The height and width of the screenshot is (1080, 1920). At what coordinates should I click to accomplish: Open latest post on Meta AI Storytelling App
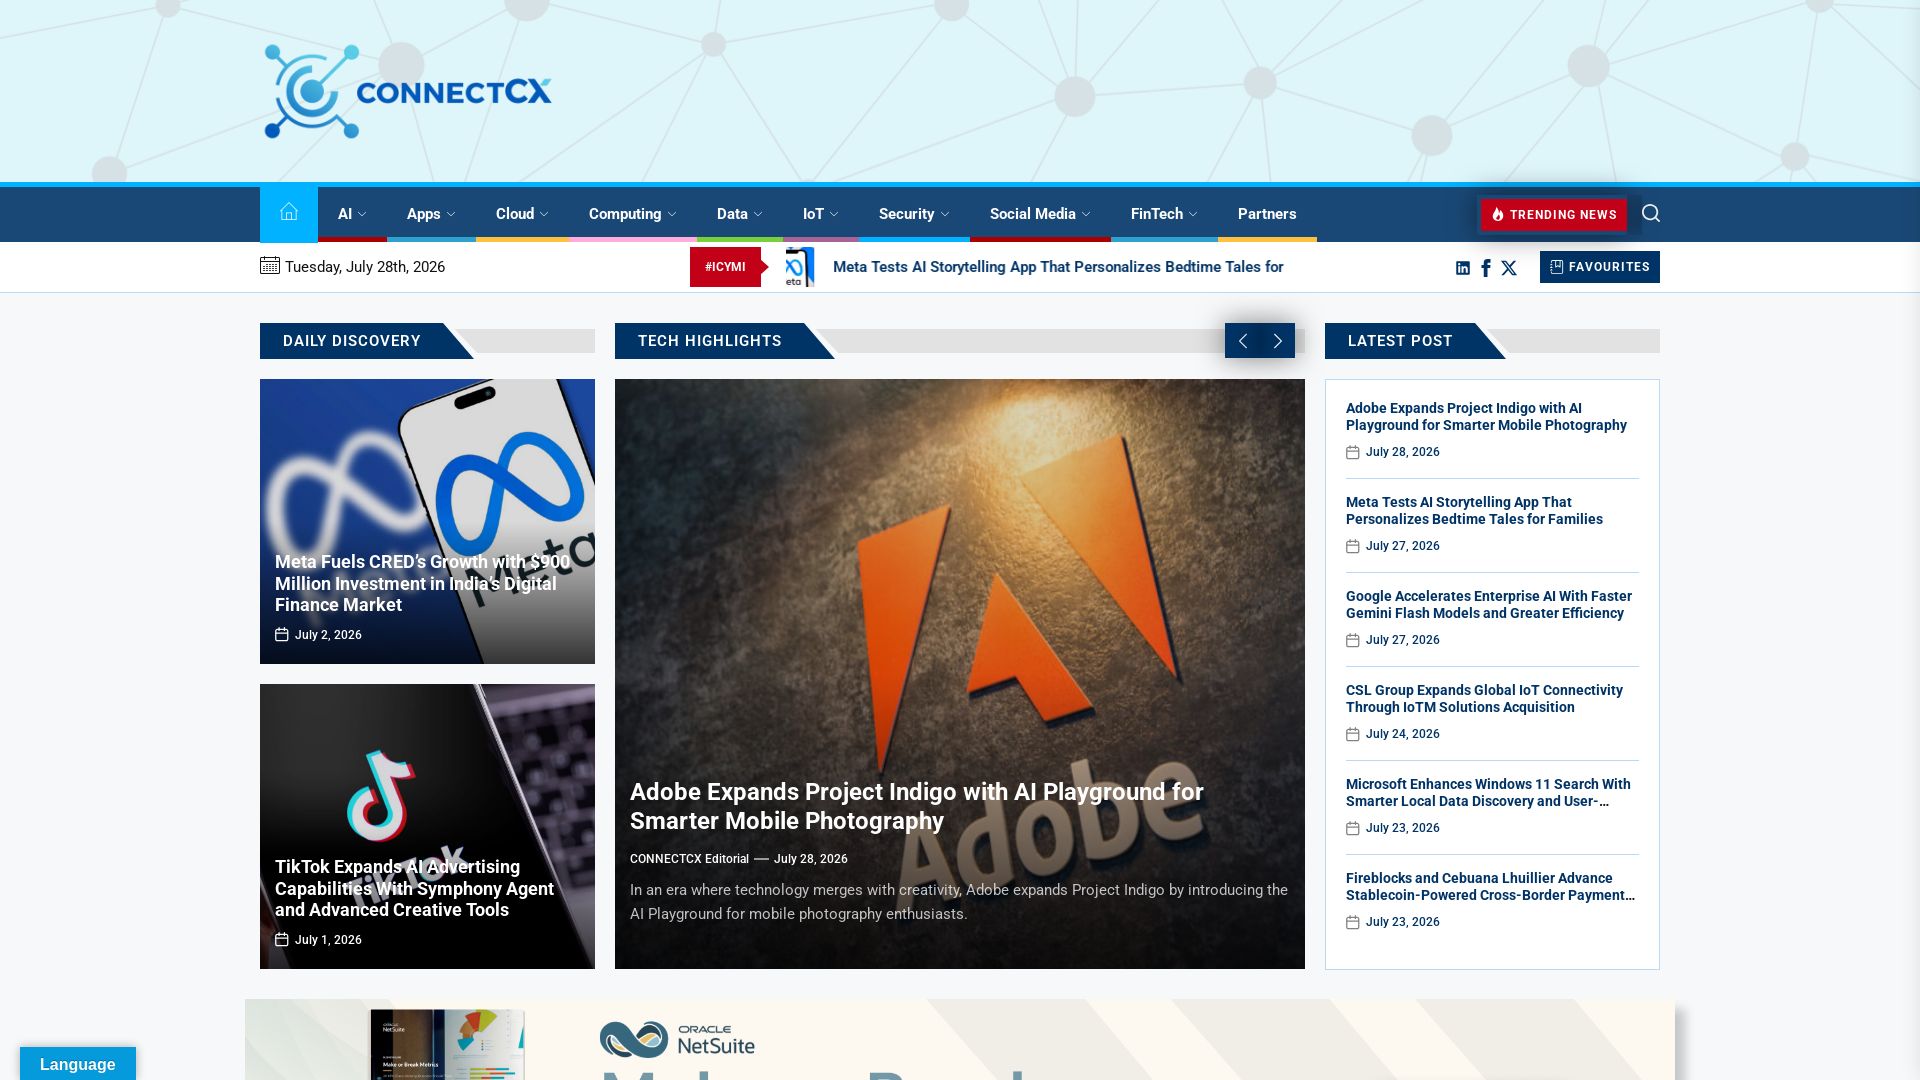click(1474, 511)
